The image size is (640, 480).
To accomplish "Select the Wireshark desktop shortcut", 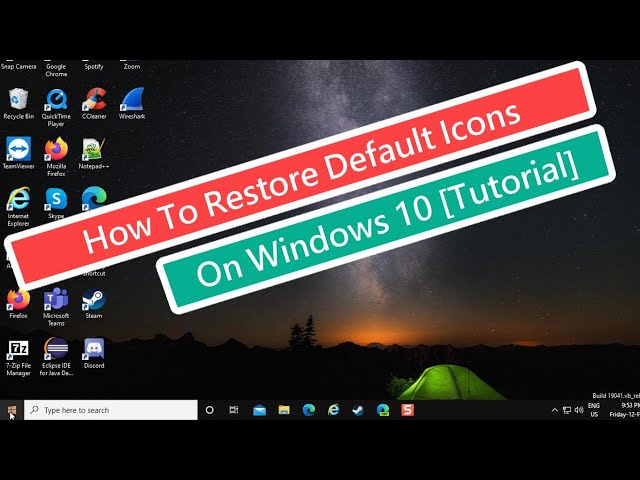I will click(x=132, y=104).
